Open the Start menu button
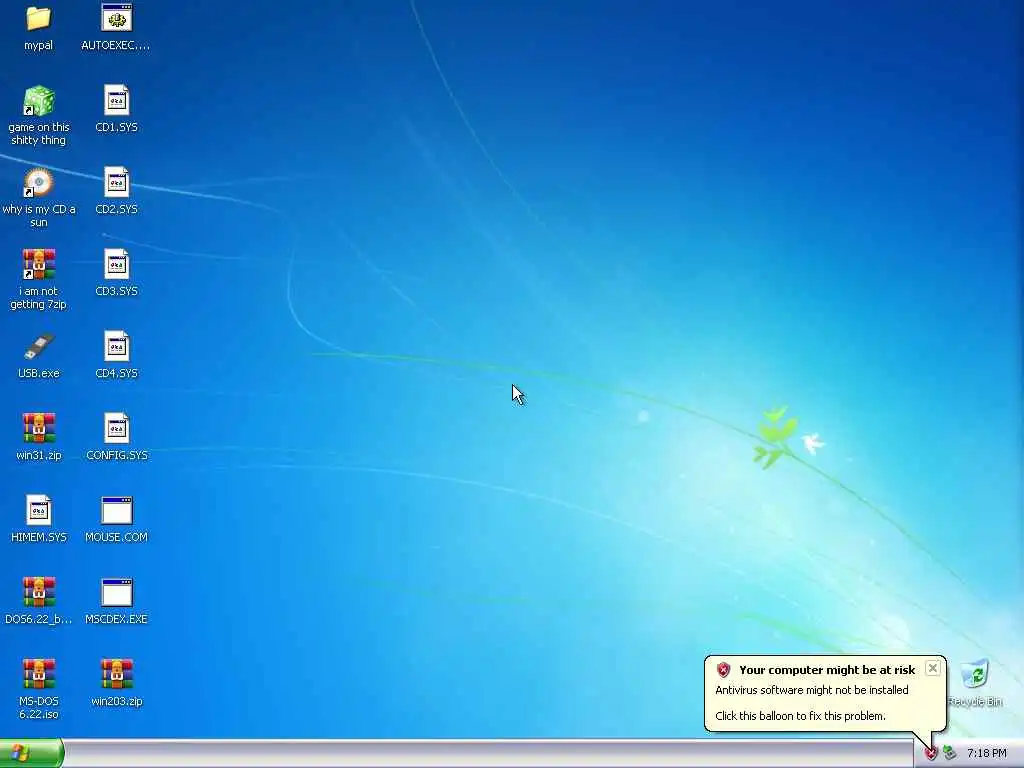The width and height of the screenshot is (1024, 768). pyautogui.click(x=31, y=754)
